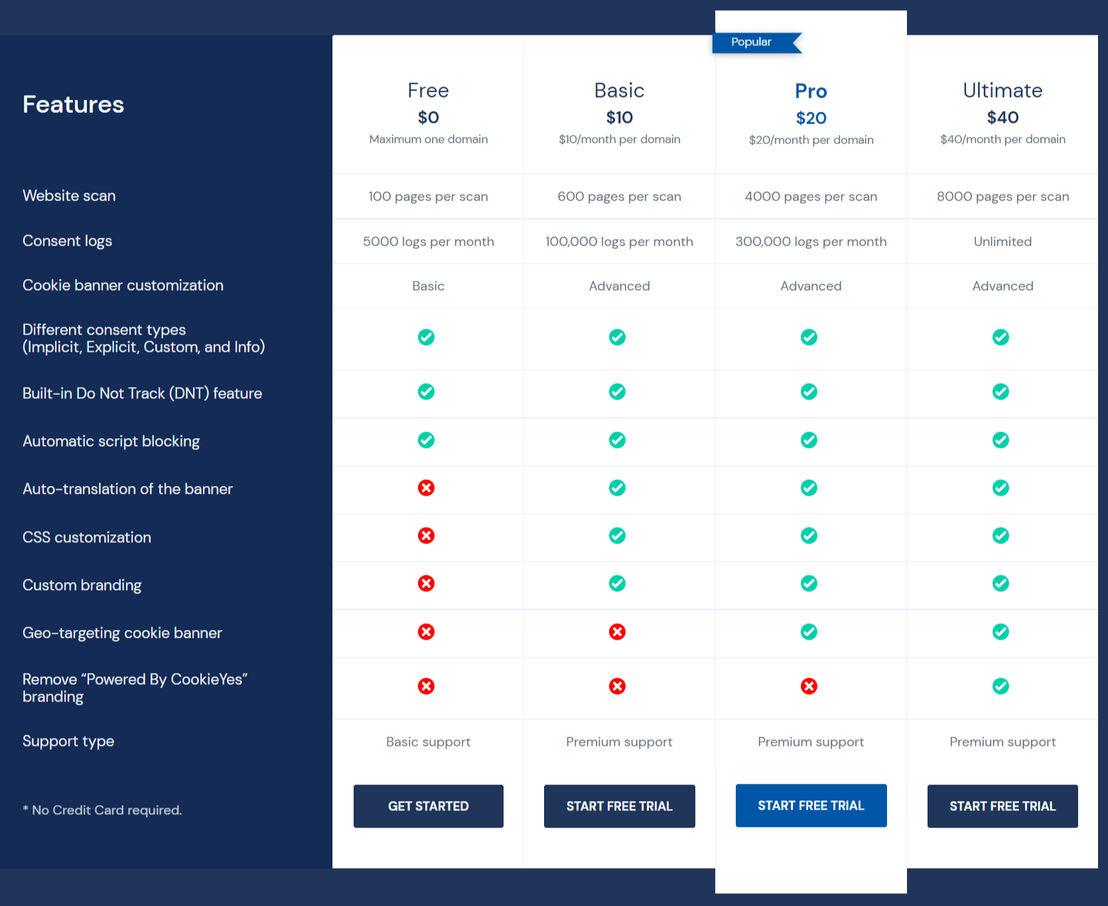Screen dimensions: 1108x906
Task: Click the "8000 pages per scan" cell
Action: coord(1003,196)
